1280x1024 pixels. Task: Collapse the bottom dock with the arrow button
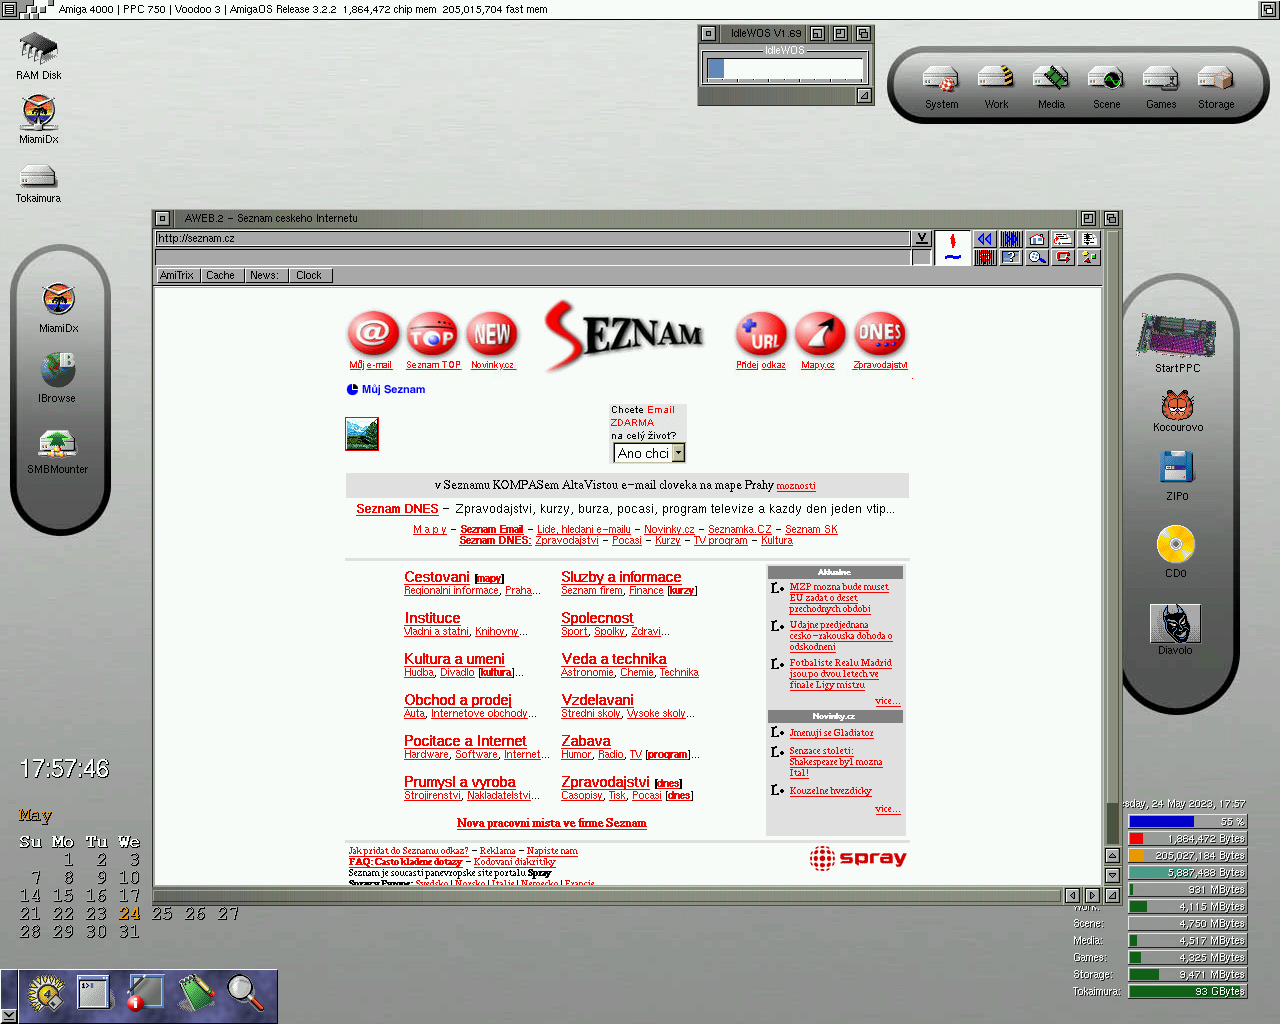(9, 1015)
